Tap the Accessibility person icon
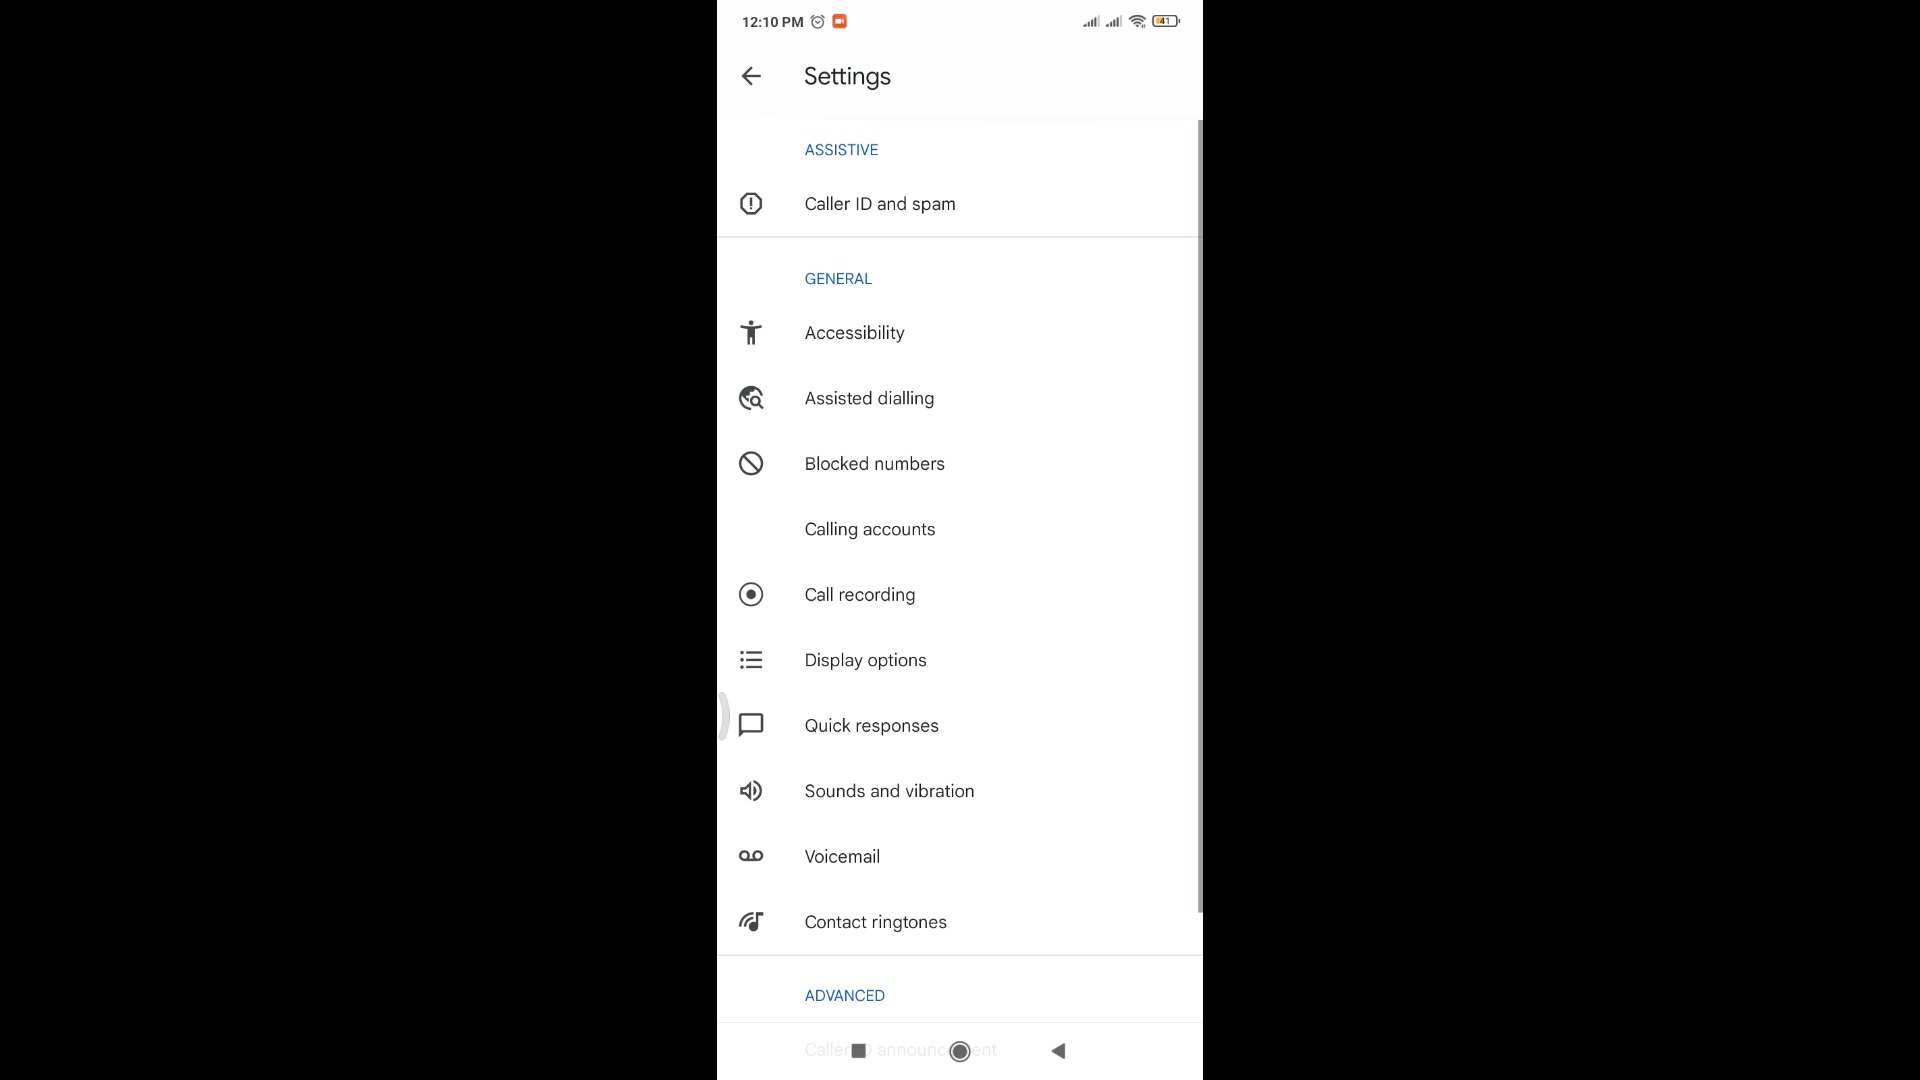Image resolution: width=1920 pixels, height=1080 pixels. click(751, 332)
